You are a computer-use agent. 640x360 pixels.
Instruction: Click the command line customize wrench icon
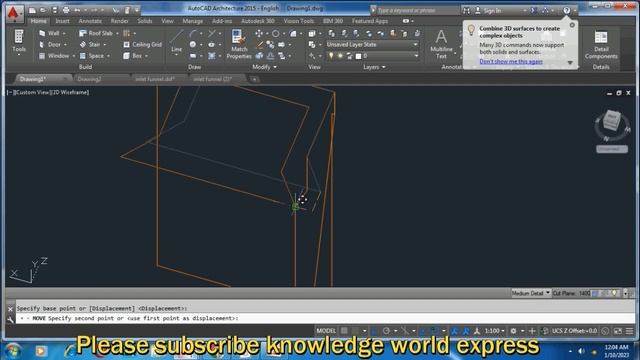(11, 319)
